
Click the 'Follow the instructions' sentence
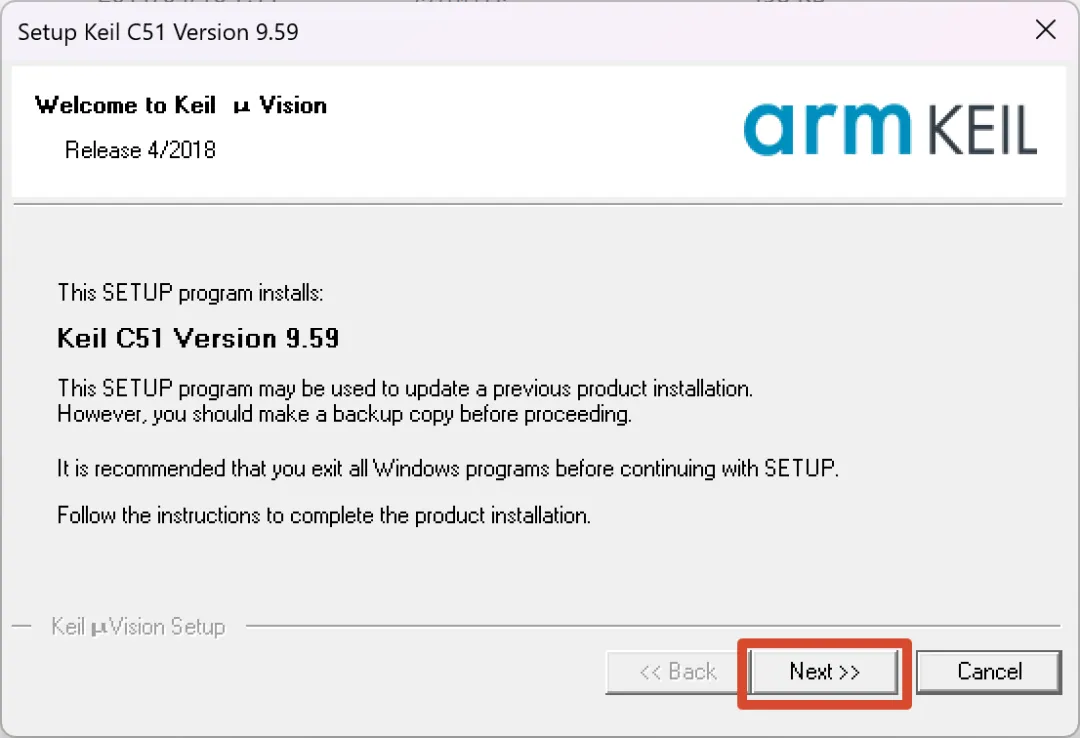324,515
